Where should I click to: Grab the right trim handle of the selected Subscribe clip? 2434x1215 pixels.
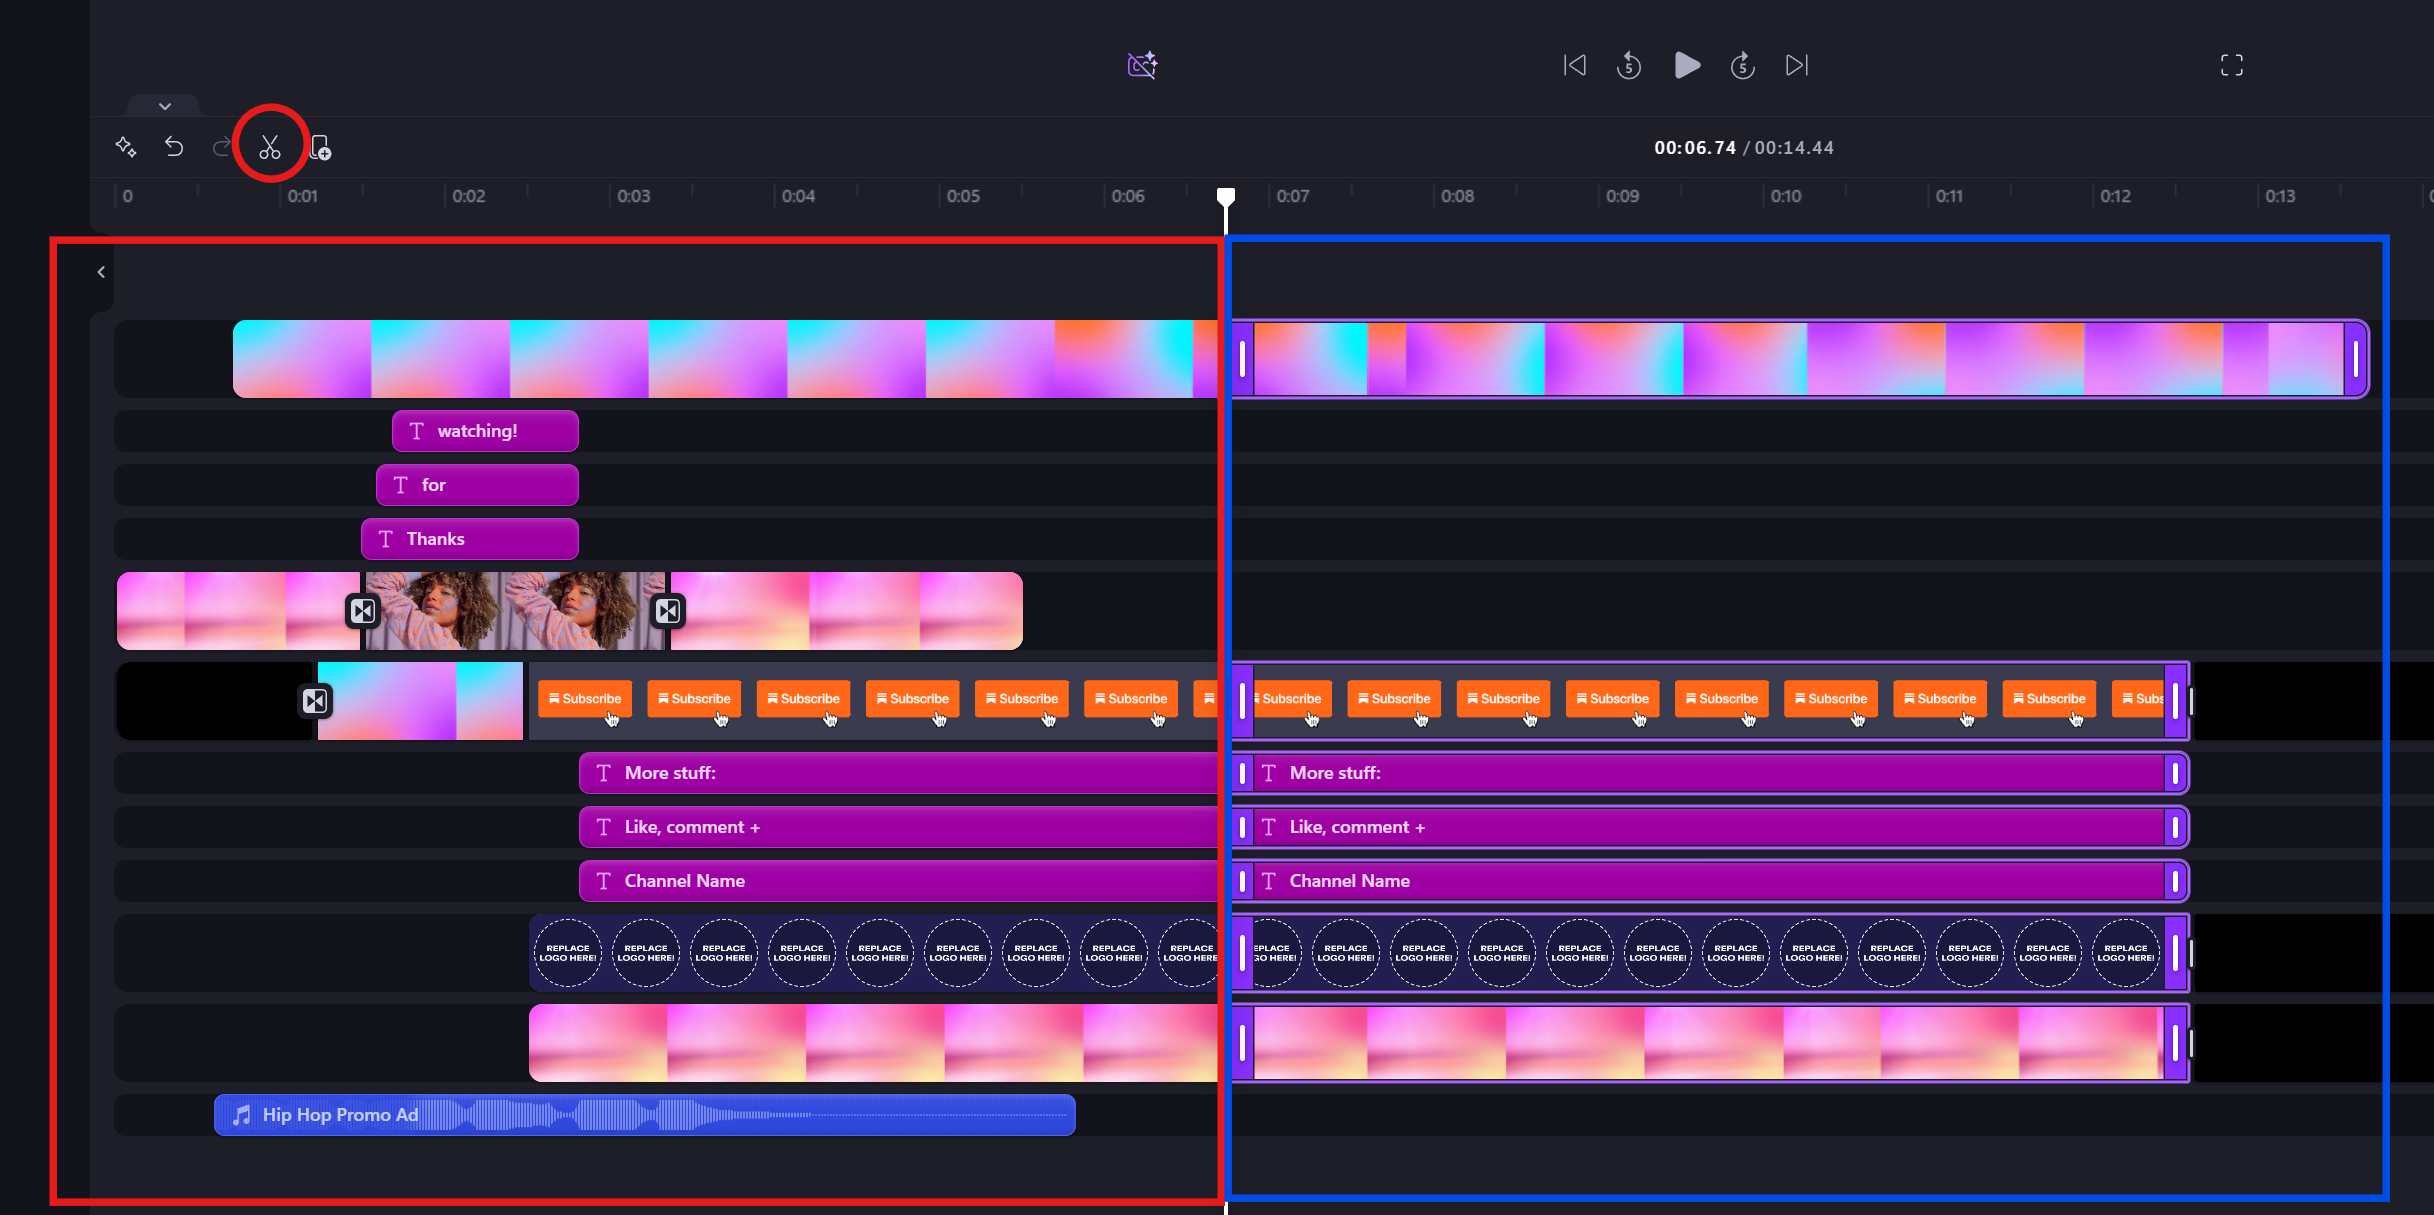2175,701
